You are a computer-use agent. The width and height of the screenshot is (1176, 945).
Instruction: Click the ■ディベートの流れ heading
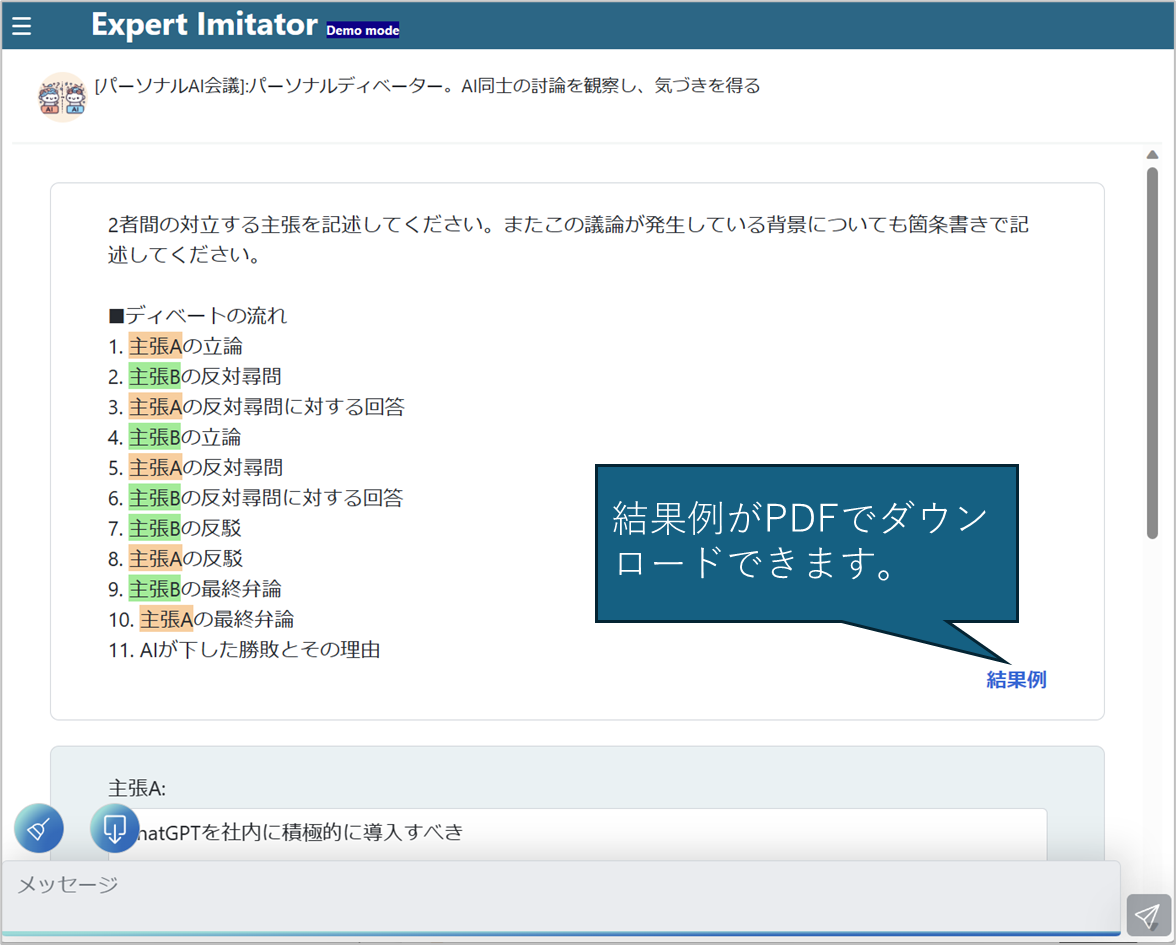point(198,316)
